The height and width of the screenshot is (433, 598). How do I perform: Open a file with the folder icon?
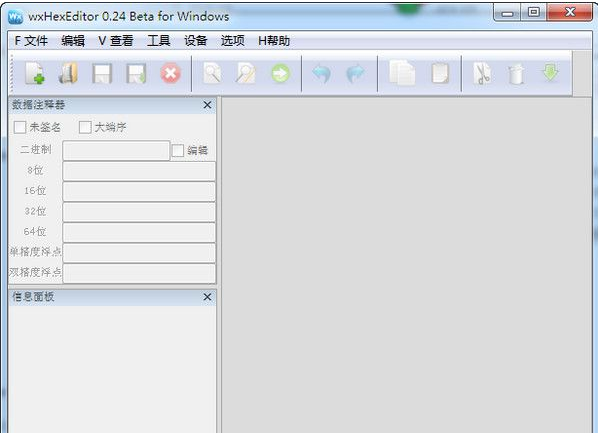[68, 73]
